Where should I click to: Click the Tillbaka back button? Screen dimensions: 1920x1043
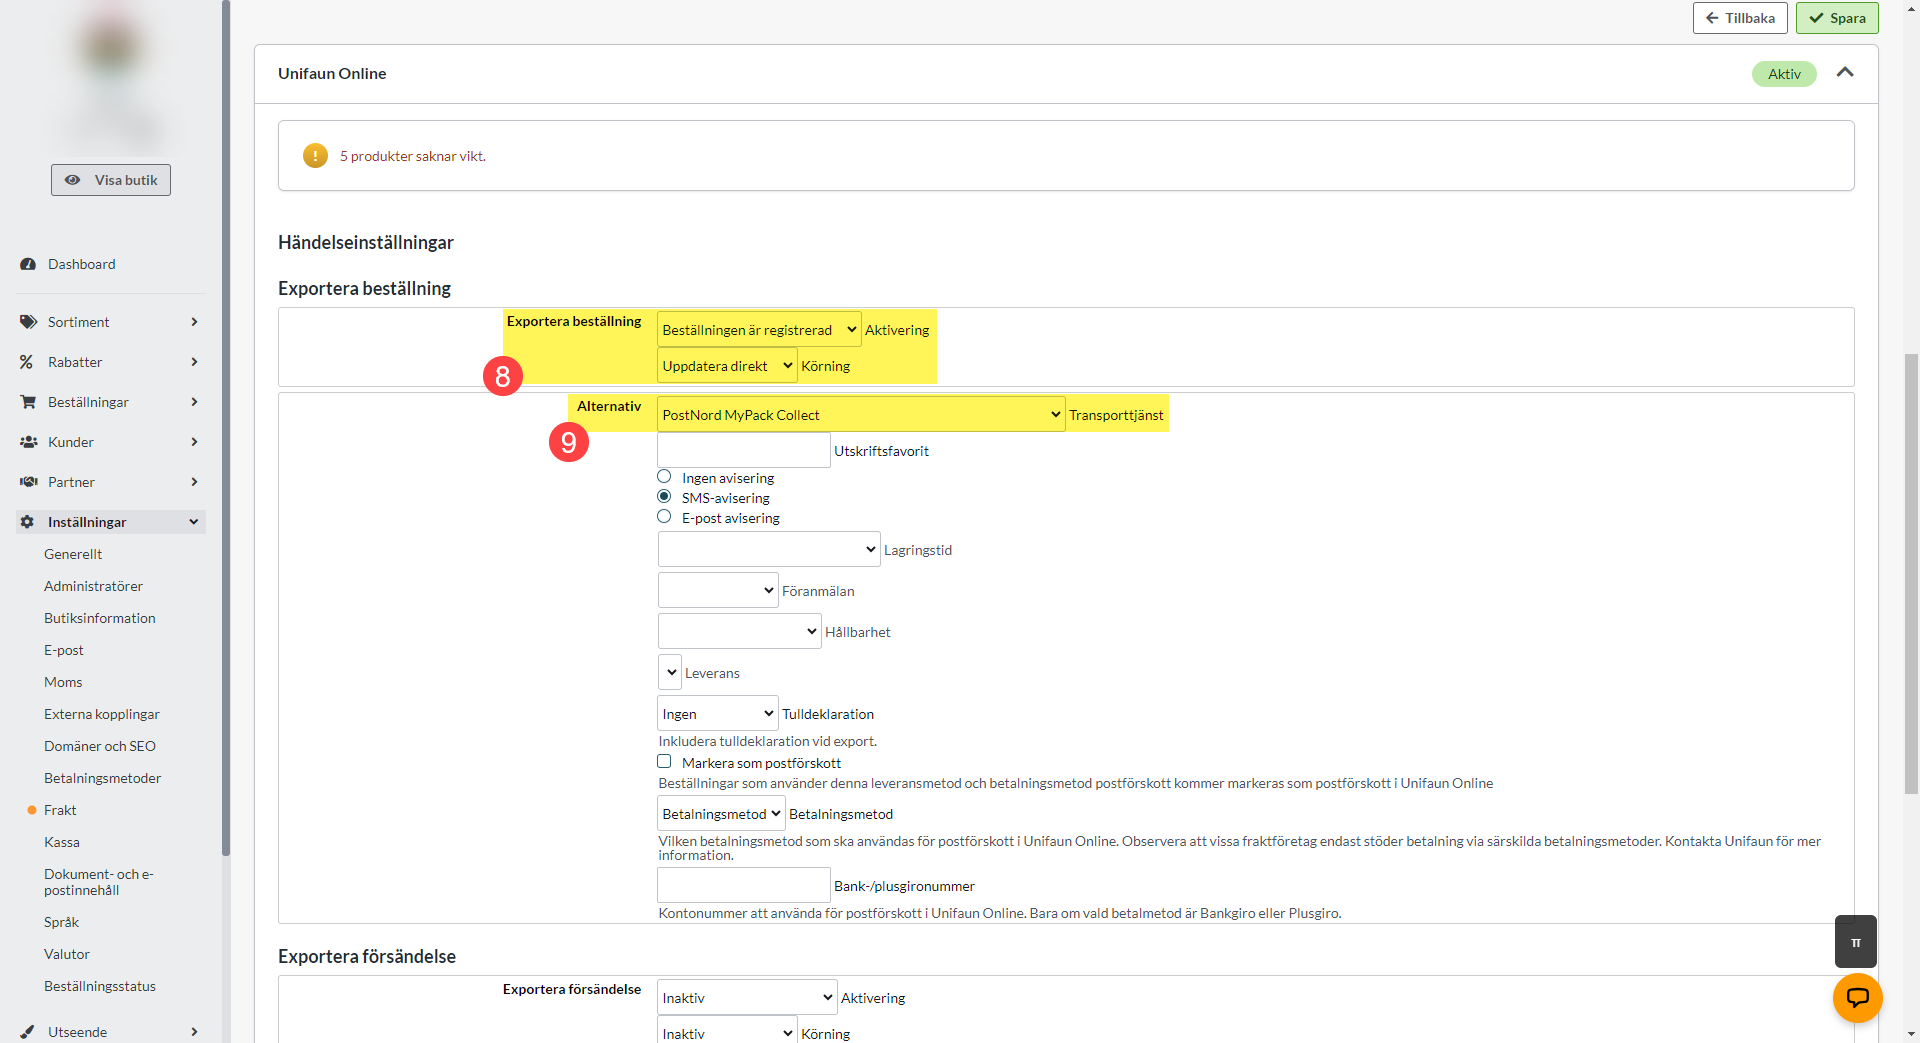point(1740,18)
